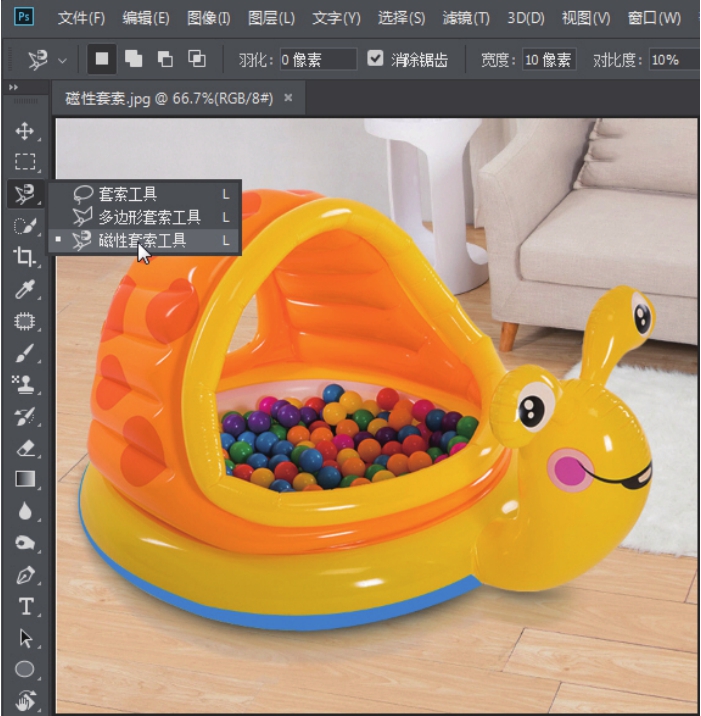Open the 文件(F) menu
The height and width of the screenshot is (716, 701).
(x=81, y=18)
